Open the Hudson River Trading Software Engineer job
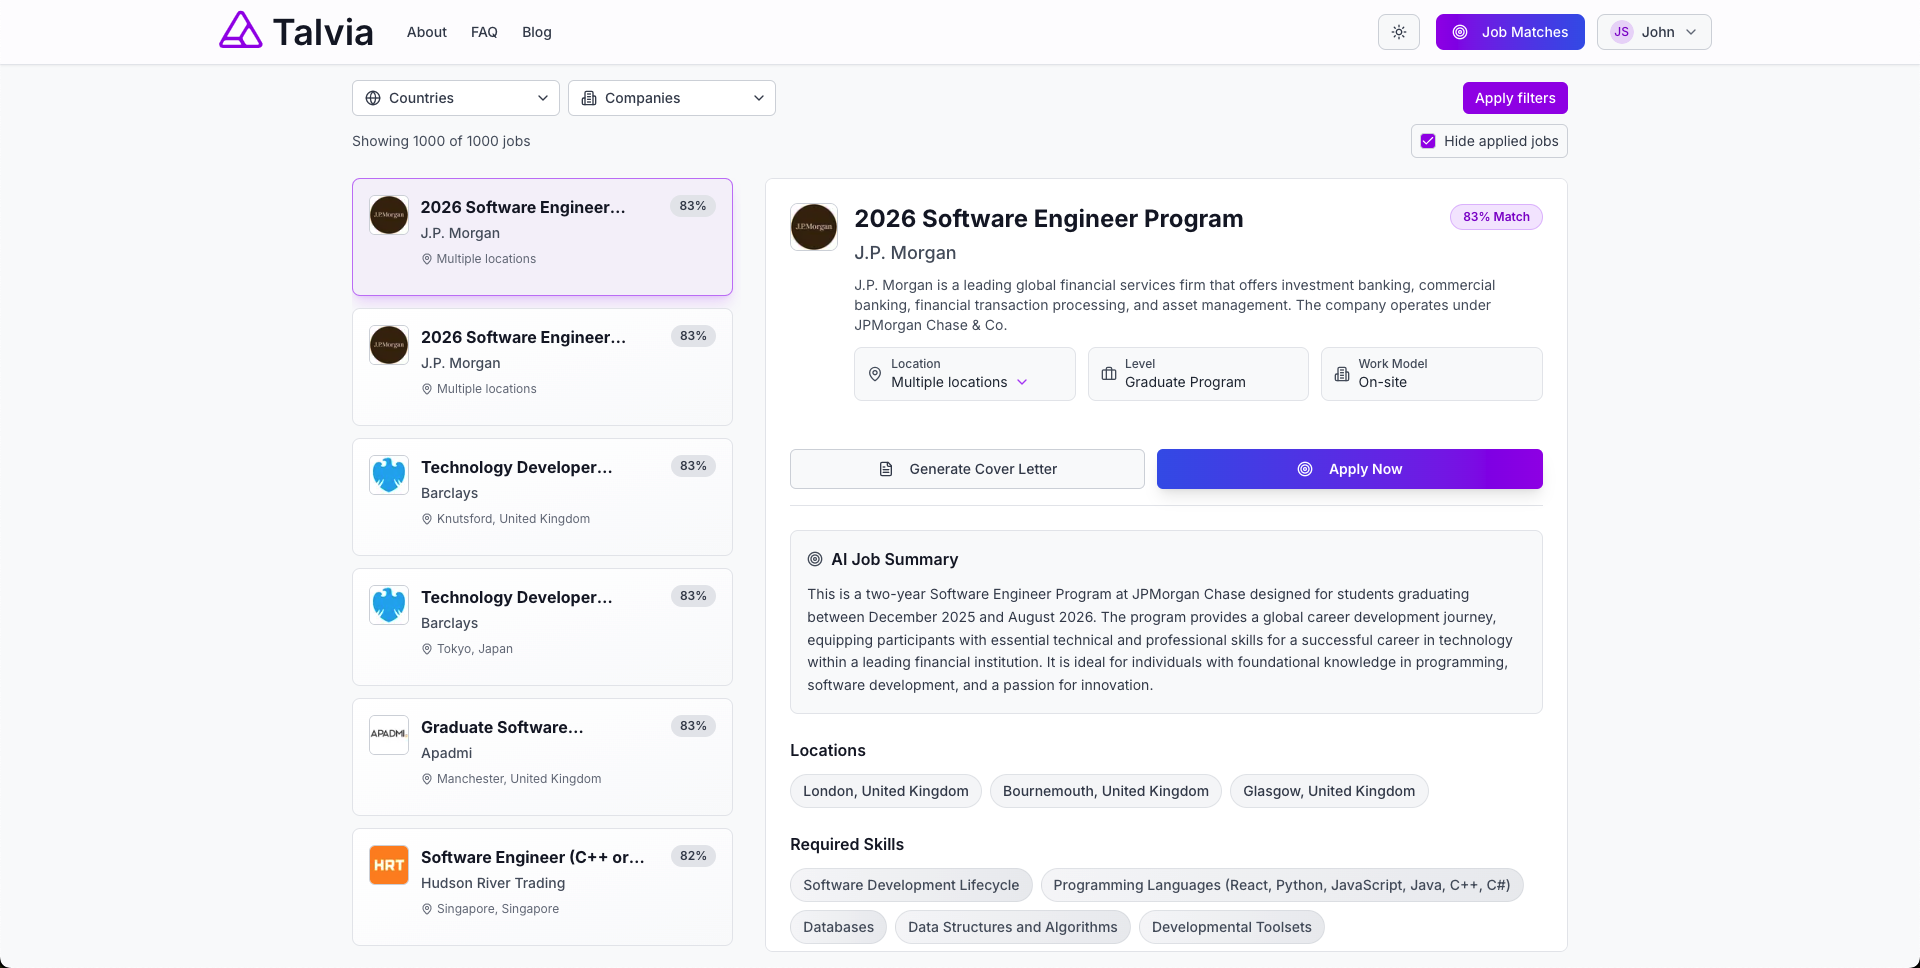Image resolution: width=1920 pixels, height=968 pixels. point(542,887)
